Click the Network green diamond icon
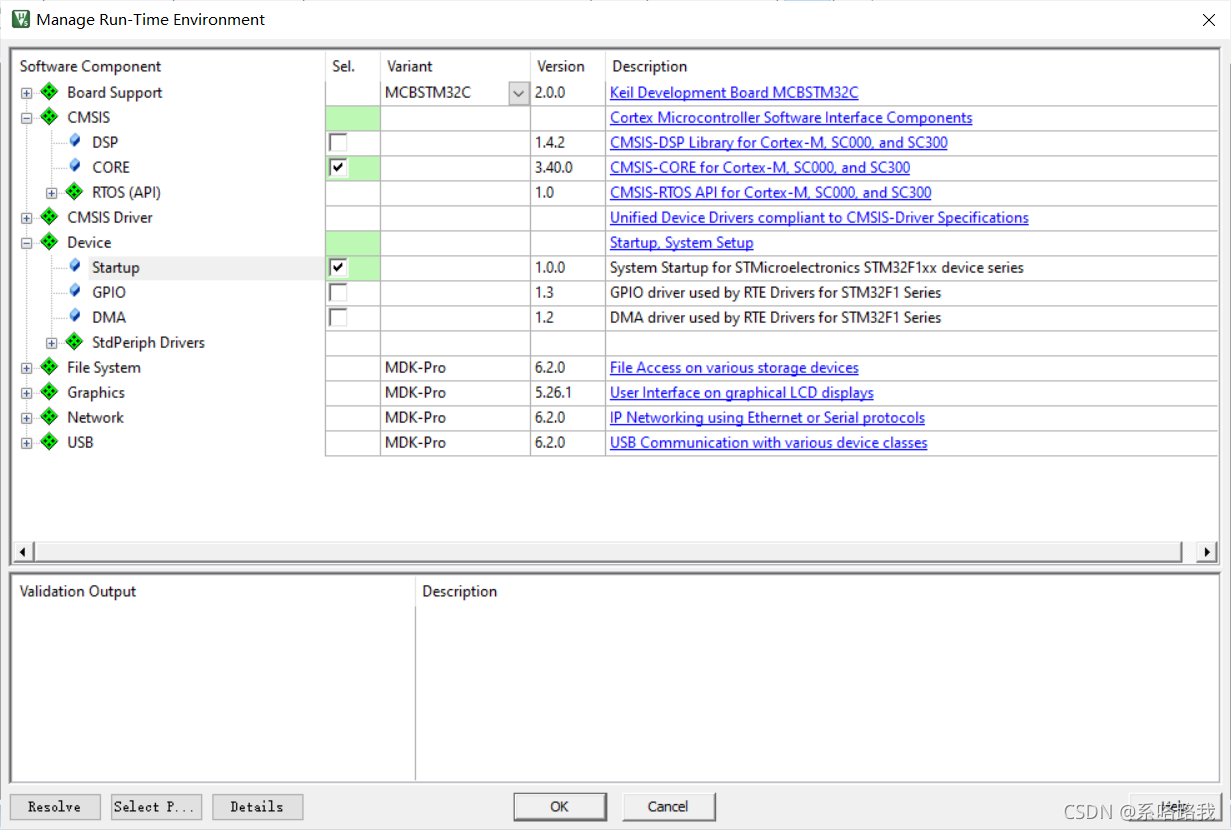The height and width of the screenshot is (830, 1231). click(x=49, y=417)
